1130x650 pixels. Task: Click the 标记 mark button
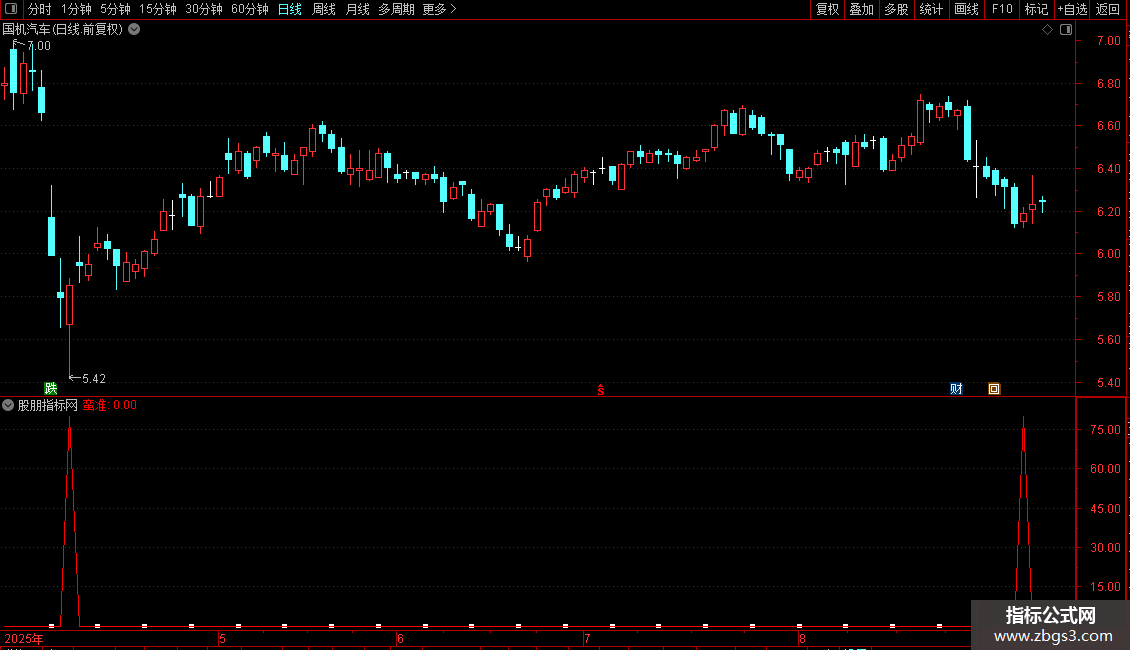click(1036, 9)
